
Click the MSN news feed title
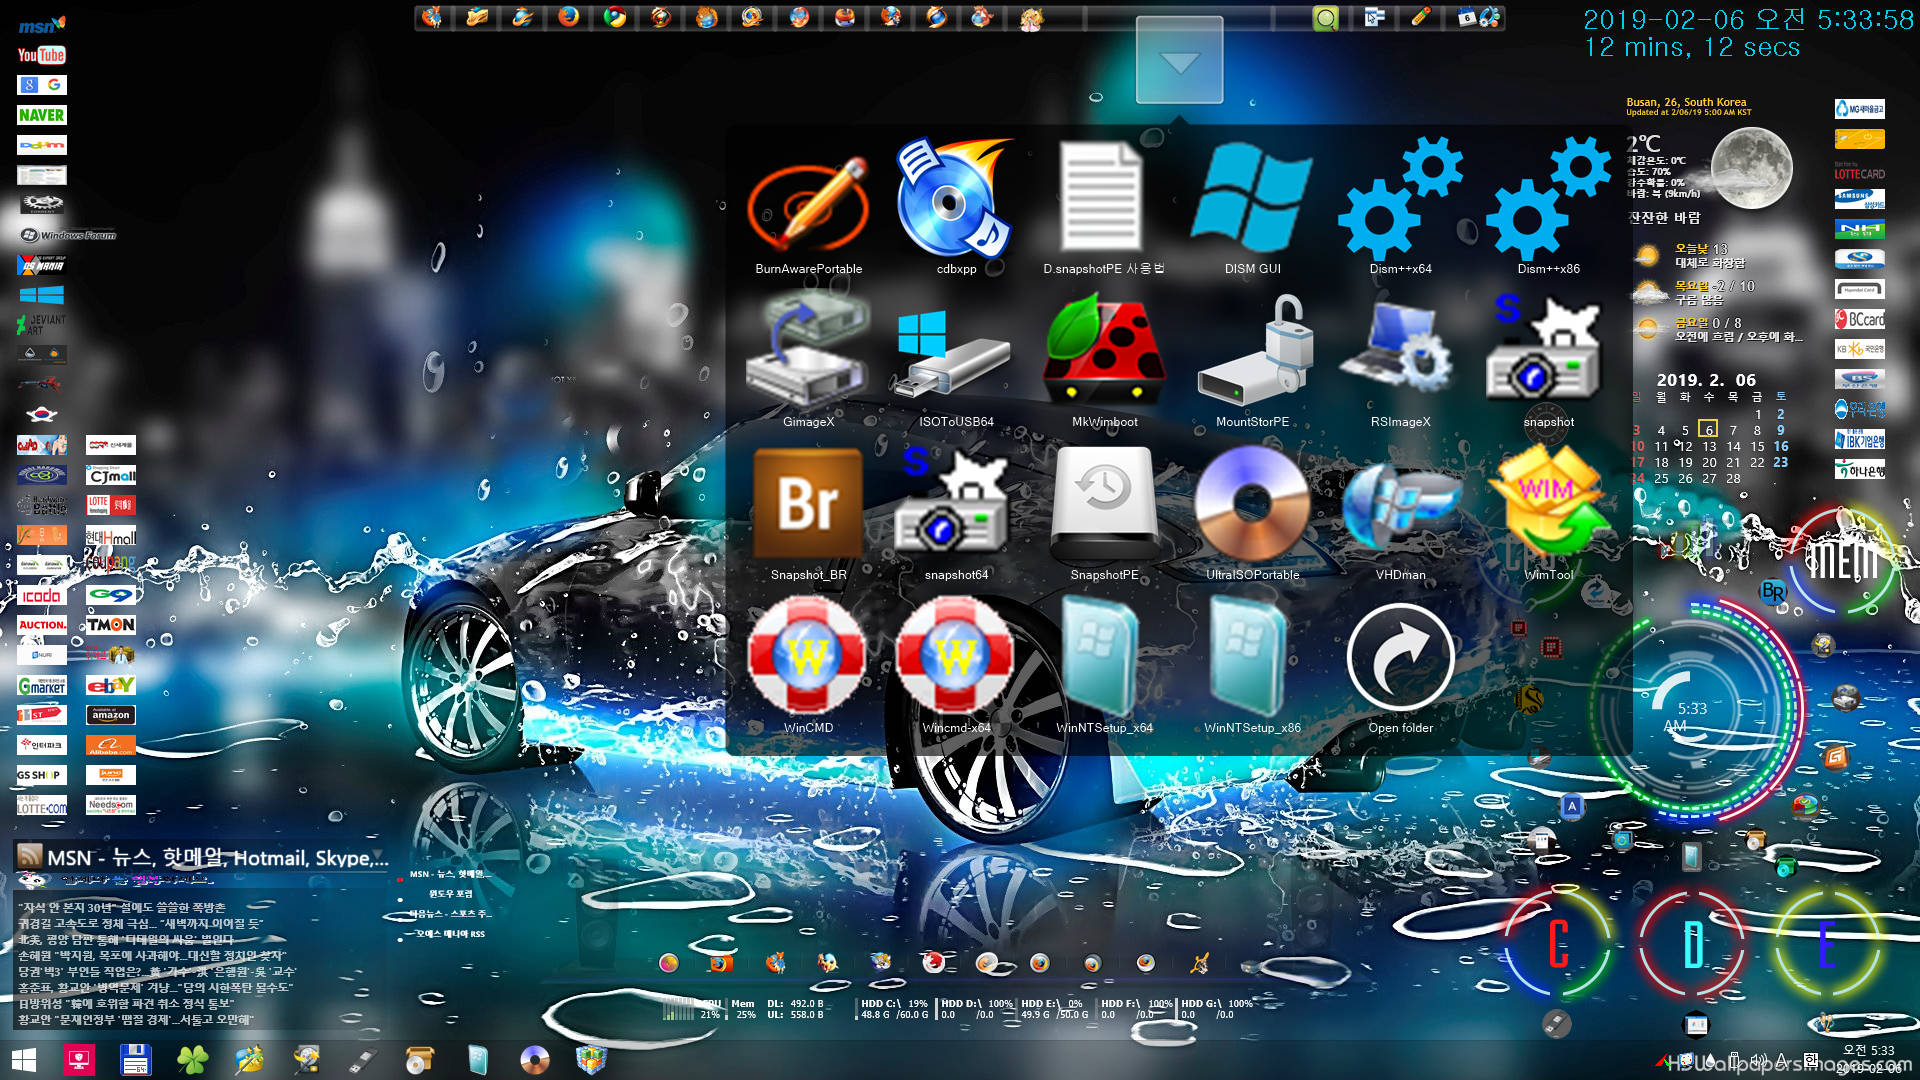pos(216,857)
